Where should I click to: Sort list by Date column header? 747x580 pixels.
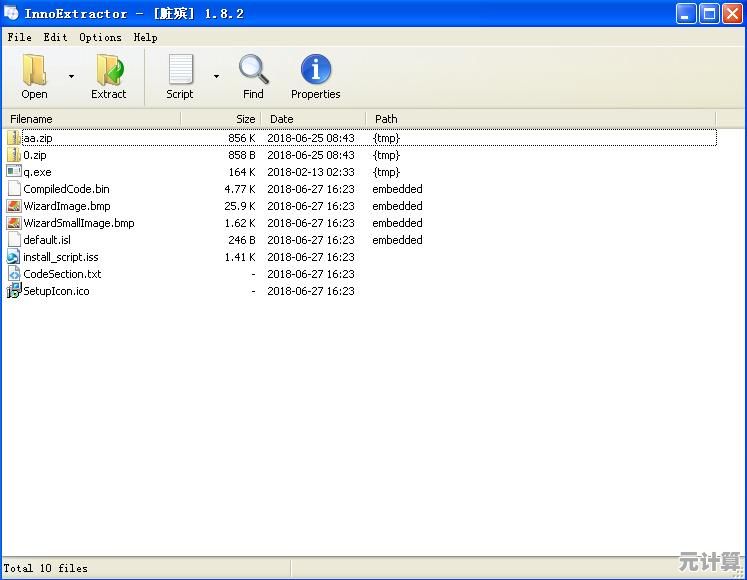pos(313,119)
